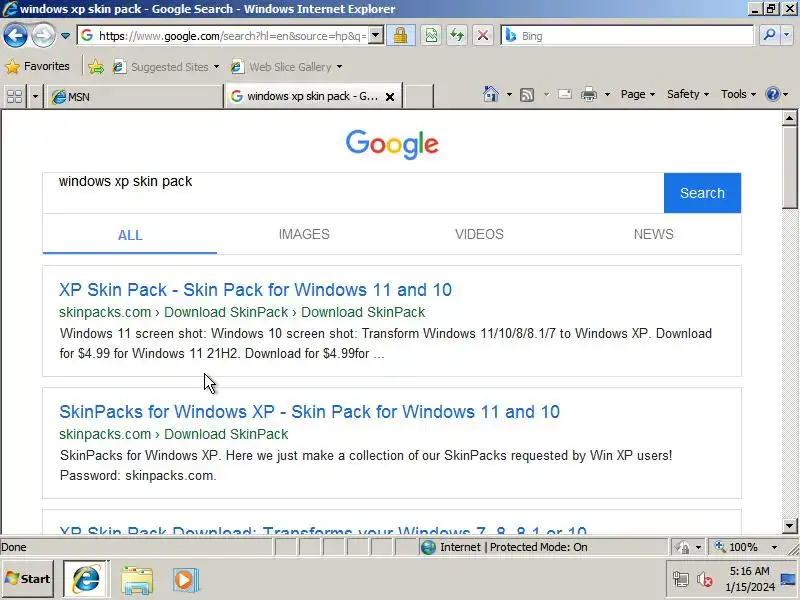The height and width of the screenshot is (600, 800).
Task: Expand the tab list dropdown arrow
Action: tap(35, 96)
